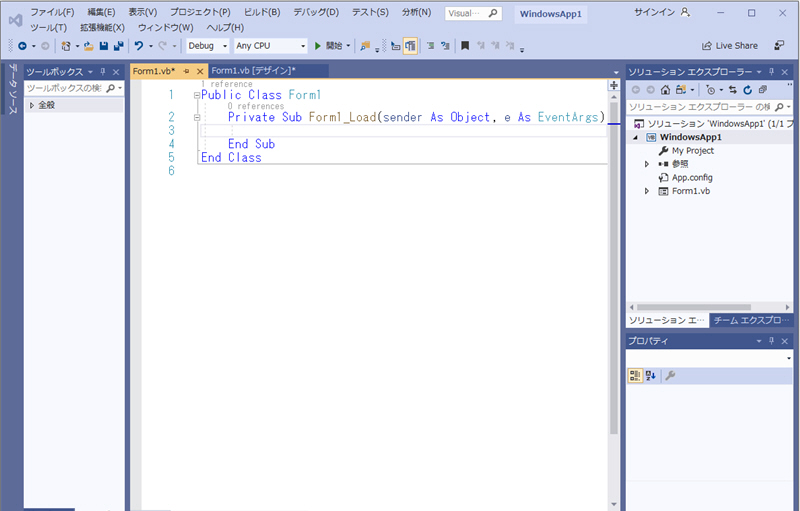
Task: Click the open file folder icon
Action: pyautogui.click(x=89, y=46)
